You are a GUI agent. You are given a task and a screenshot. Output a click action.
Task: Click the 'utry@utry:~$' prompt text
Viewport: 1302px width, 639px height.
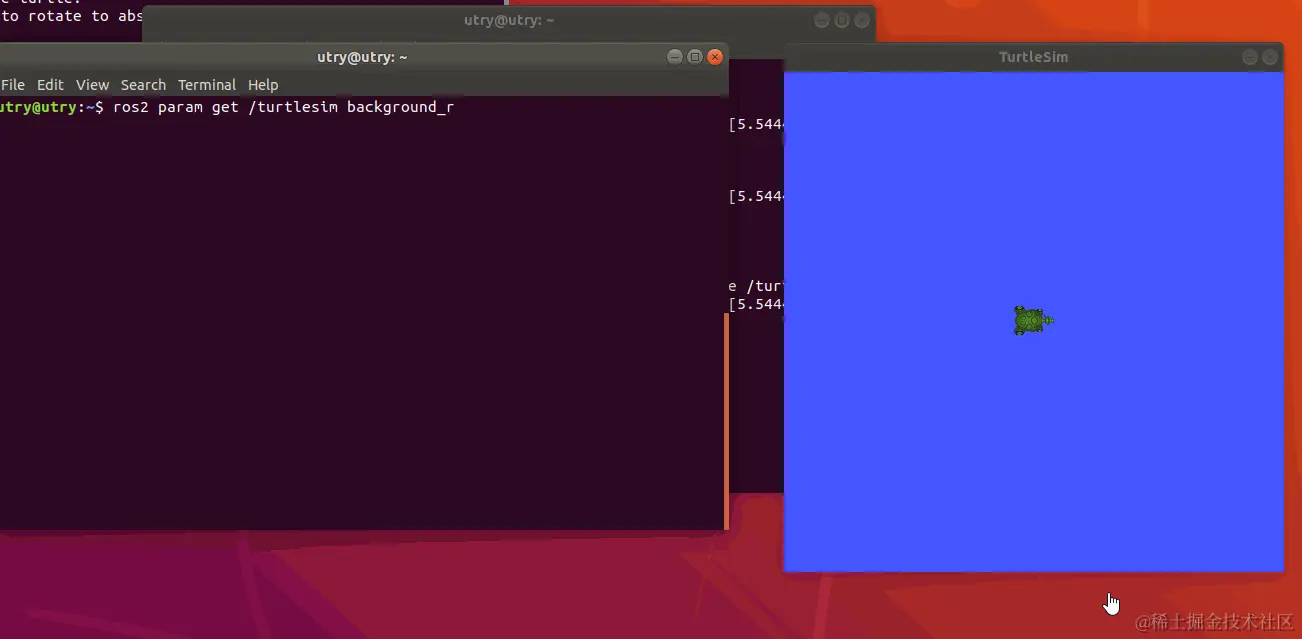point(52,107)
